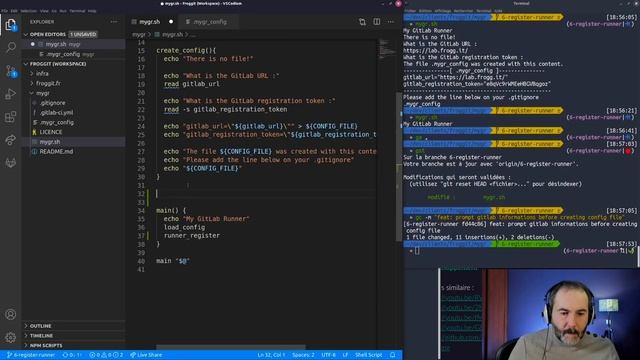Open the Source Control view
Image resolution: width=640 pixels, height=360 pixels.
pos(11,71)
